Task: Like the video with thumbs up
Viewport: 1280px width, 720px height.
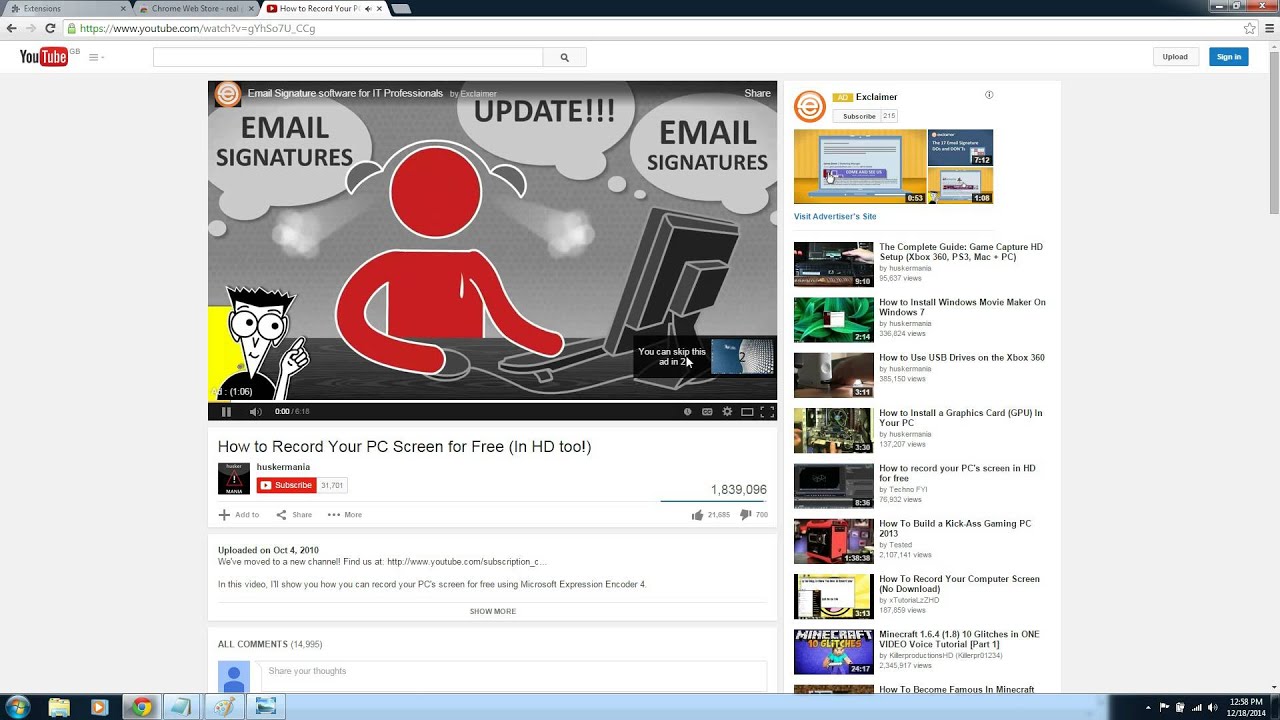Action: point(697,515)
